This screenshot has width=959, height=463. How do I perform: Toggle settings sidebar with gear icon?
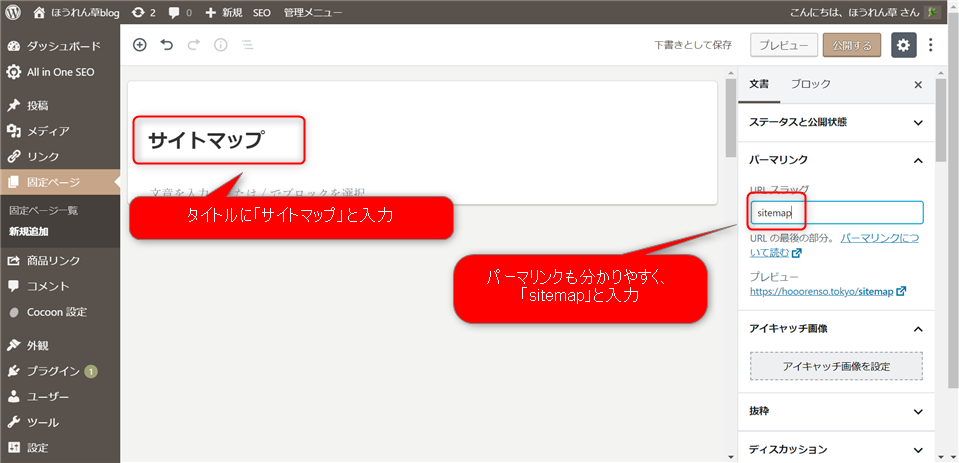coord(903,45)
